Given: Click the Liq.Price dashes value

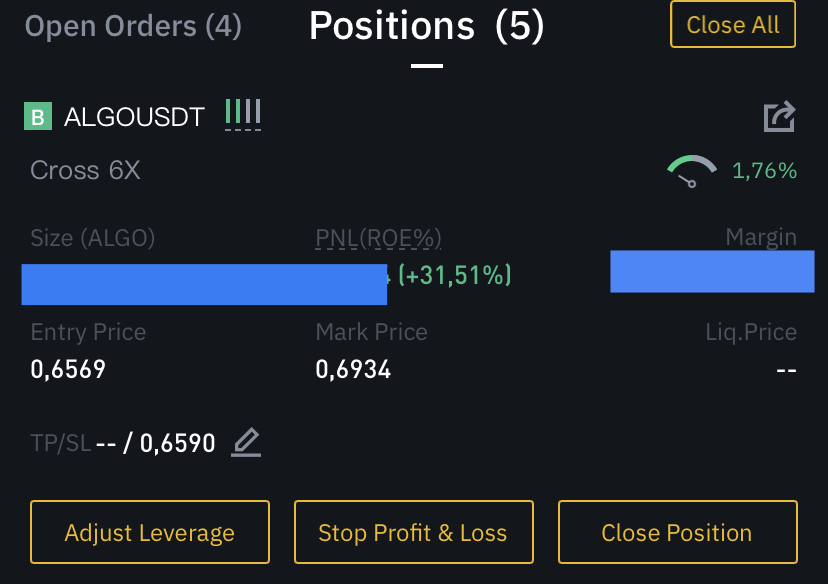Looking at the screenshot, I should [x=786, y=370].
